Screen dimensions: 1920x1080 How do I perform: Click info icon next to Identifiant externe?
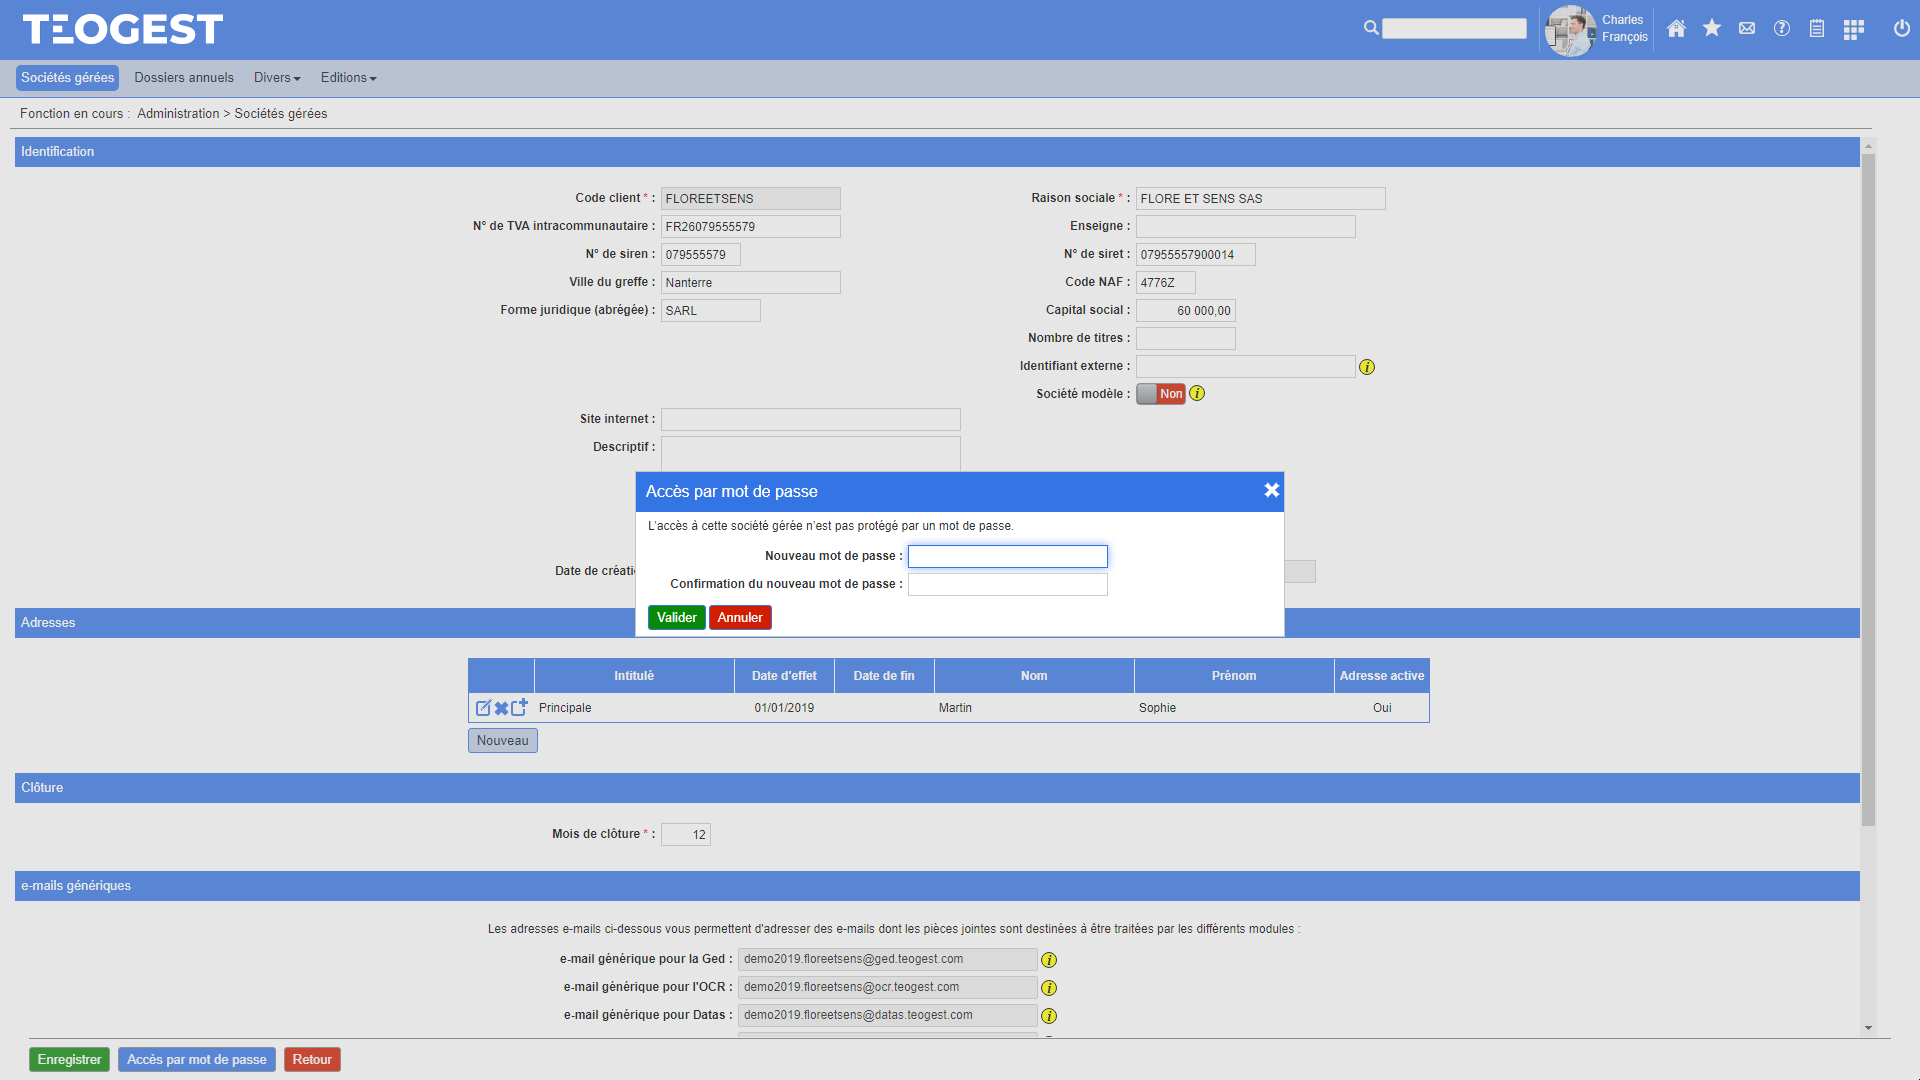1367,367
